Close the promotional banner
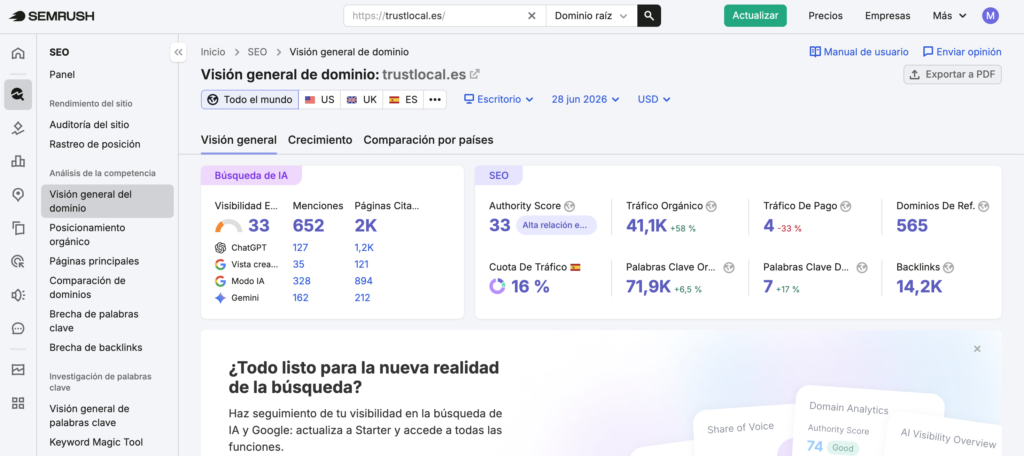Screen dimensions: 1024x456 pyautogui.click(x=977, y=349)
